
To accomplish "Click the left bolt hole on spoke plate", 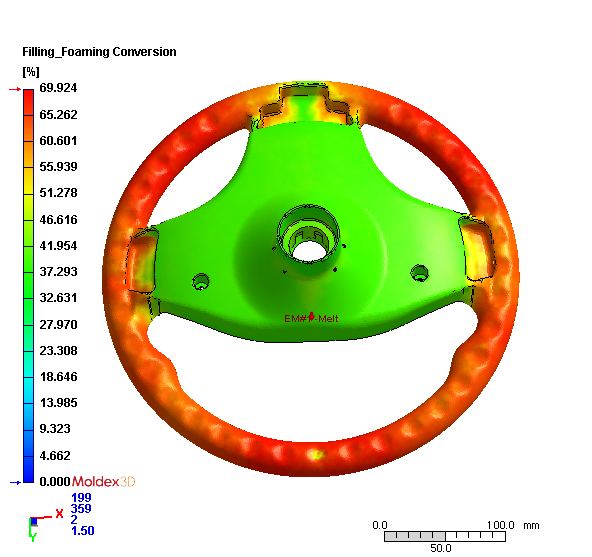I will tap(201, 282).
